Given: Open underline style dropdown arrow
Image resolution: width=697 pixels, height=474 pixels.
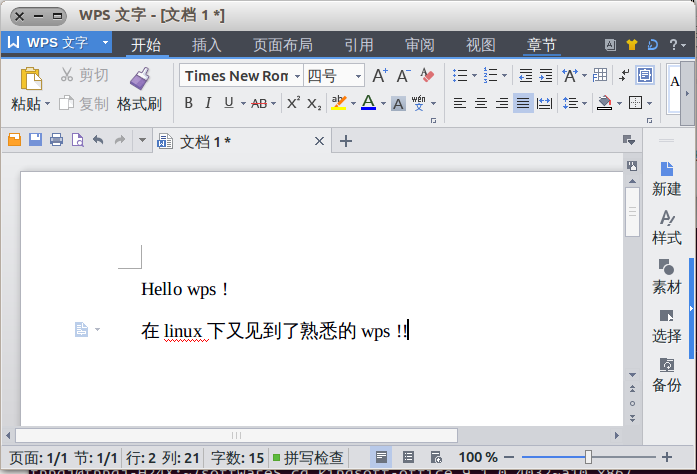Looking at the screenshot, I should (x=243, y=104).
